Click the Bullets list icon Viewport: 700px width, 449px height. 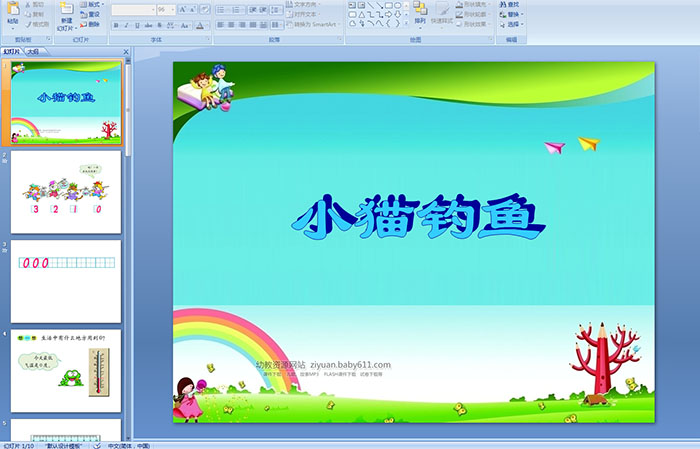(222, 9)
